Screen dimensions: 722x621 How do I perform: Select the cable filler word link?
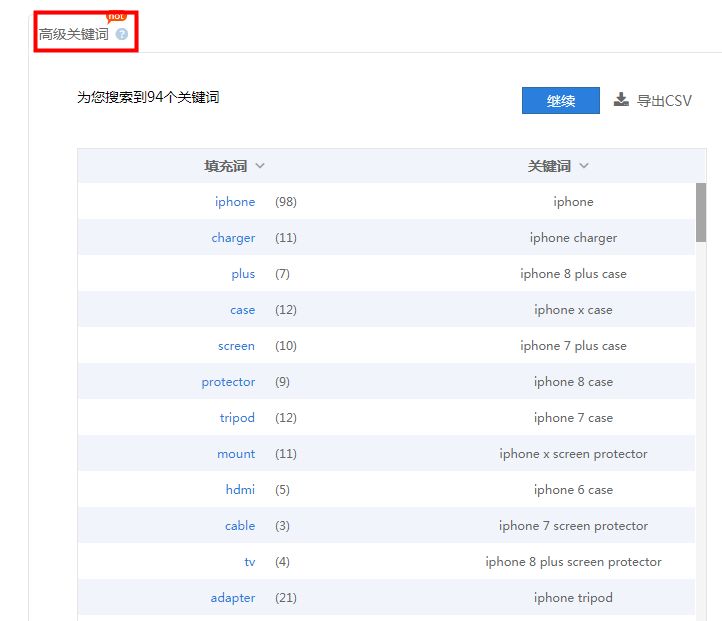[x=240, y=525]
